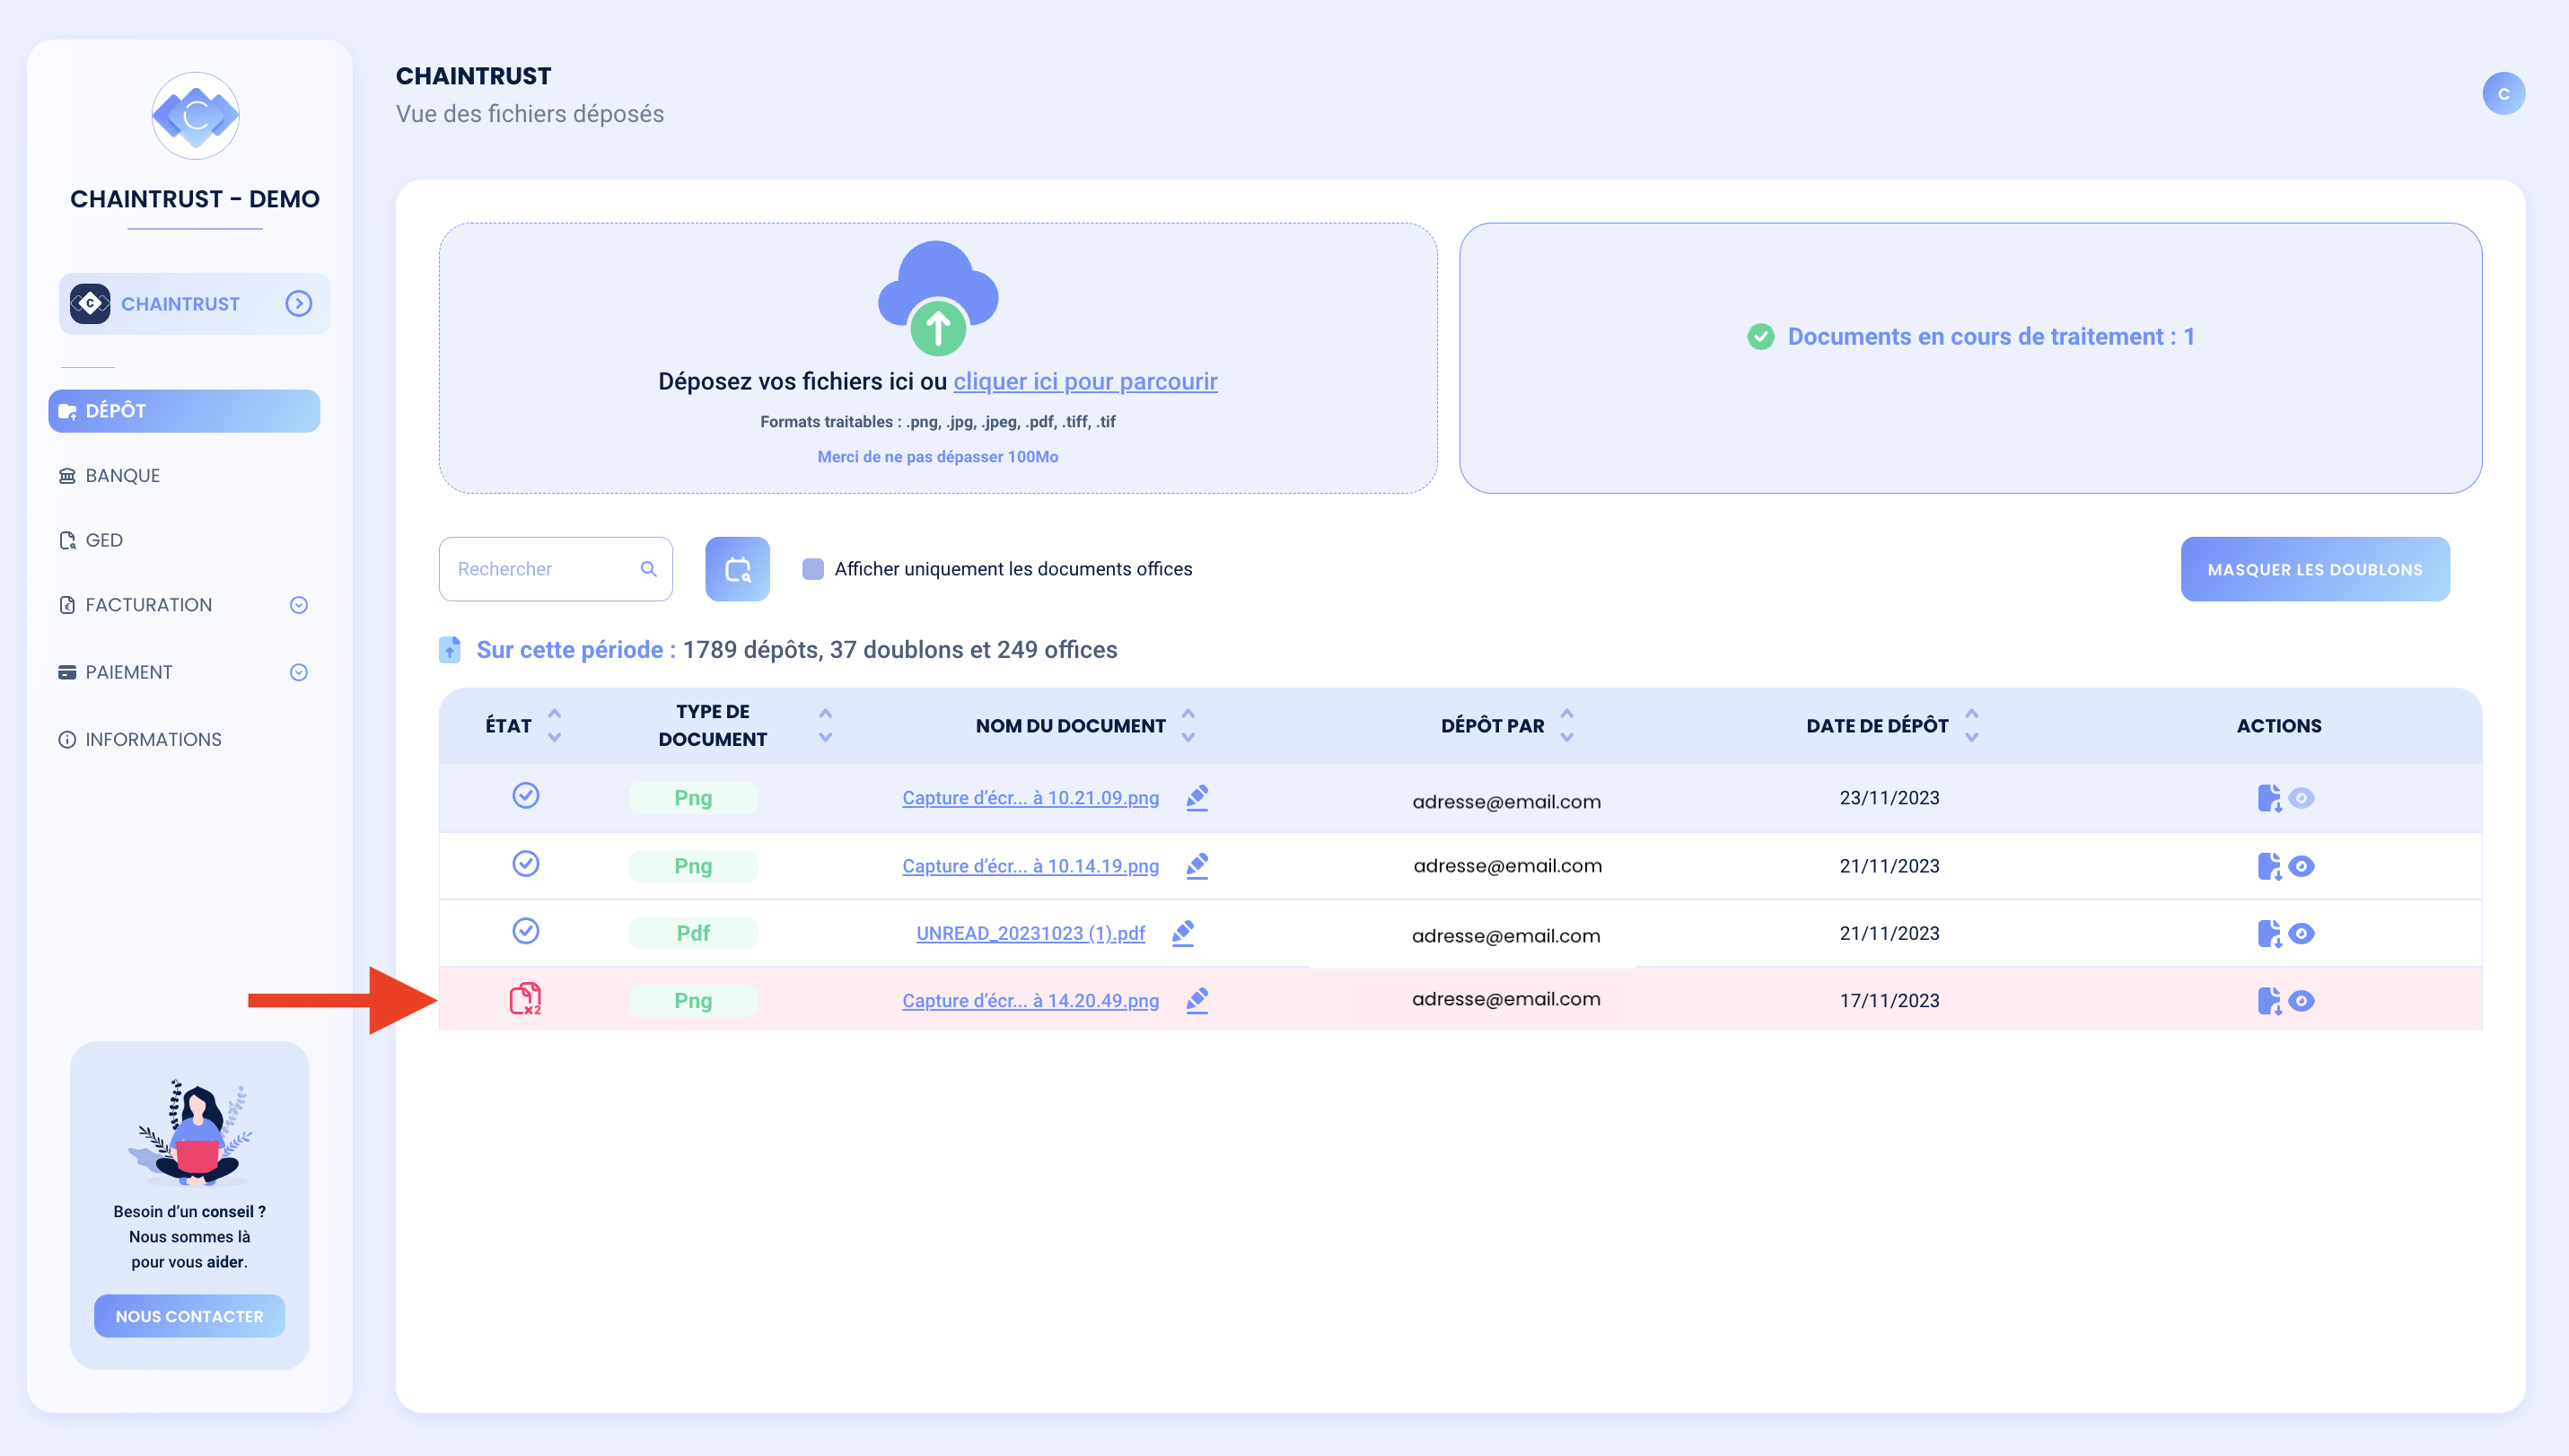View the 17/11/2023 duplicate with the eye icon
Image resolution: width=2569 pixels, height=1456 pixels.
2301,1001
